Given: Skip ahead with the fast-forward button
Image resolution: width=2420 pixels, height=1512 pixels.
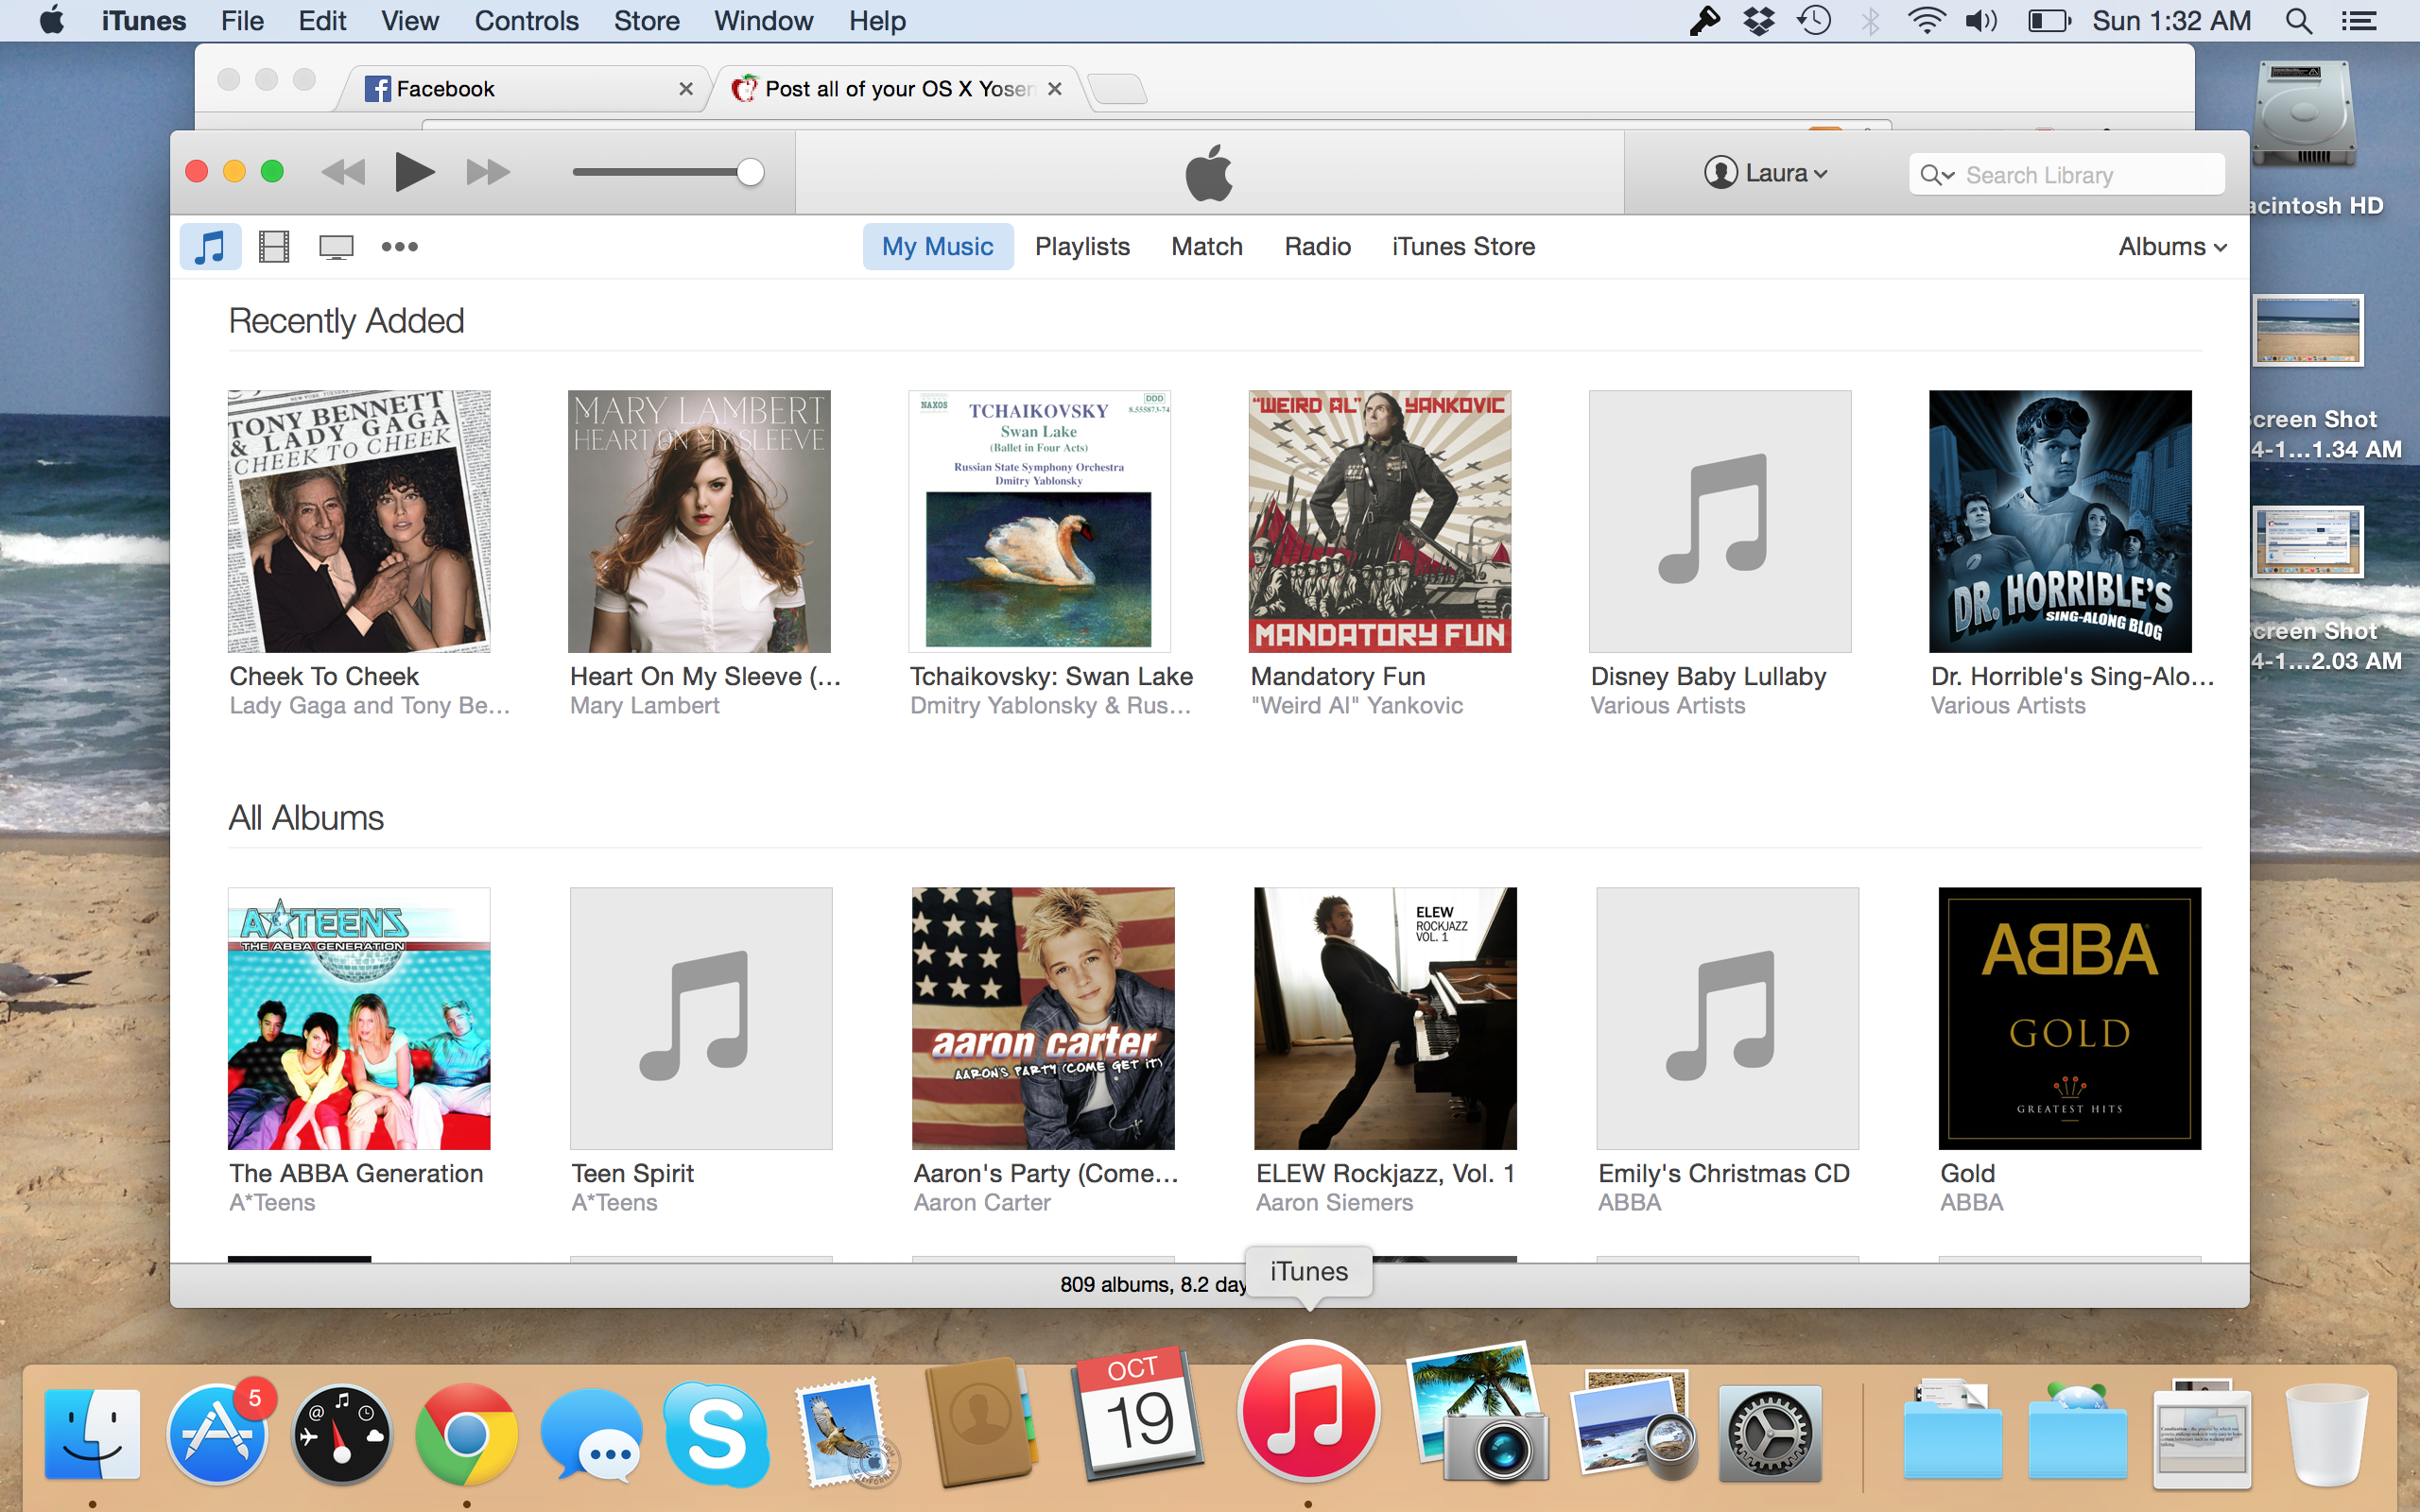Looking at the screenshot, I should 488,173.
